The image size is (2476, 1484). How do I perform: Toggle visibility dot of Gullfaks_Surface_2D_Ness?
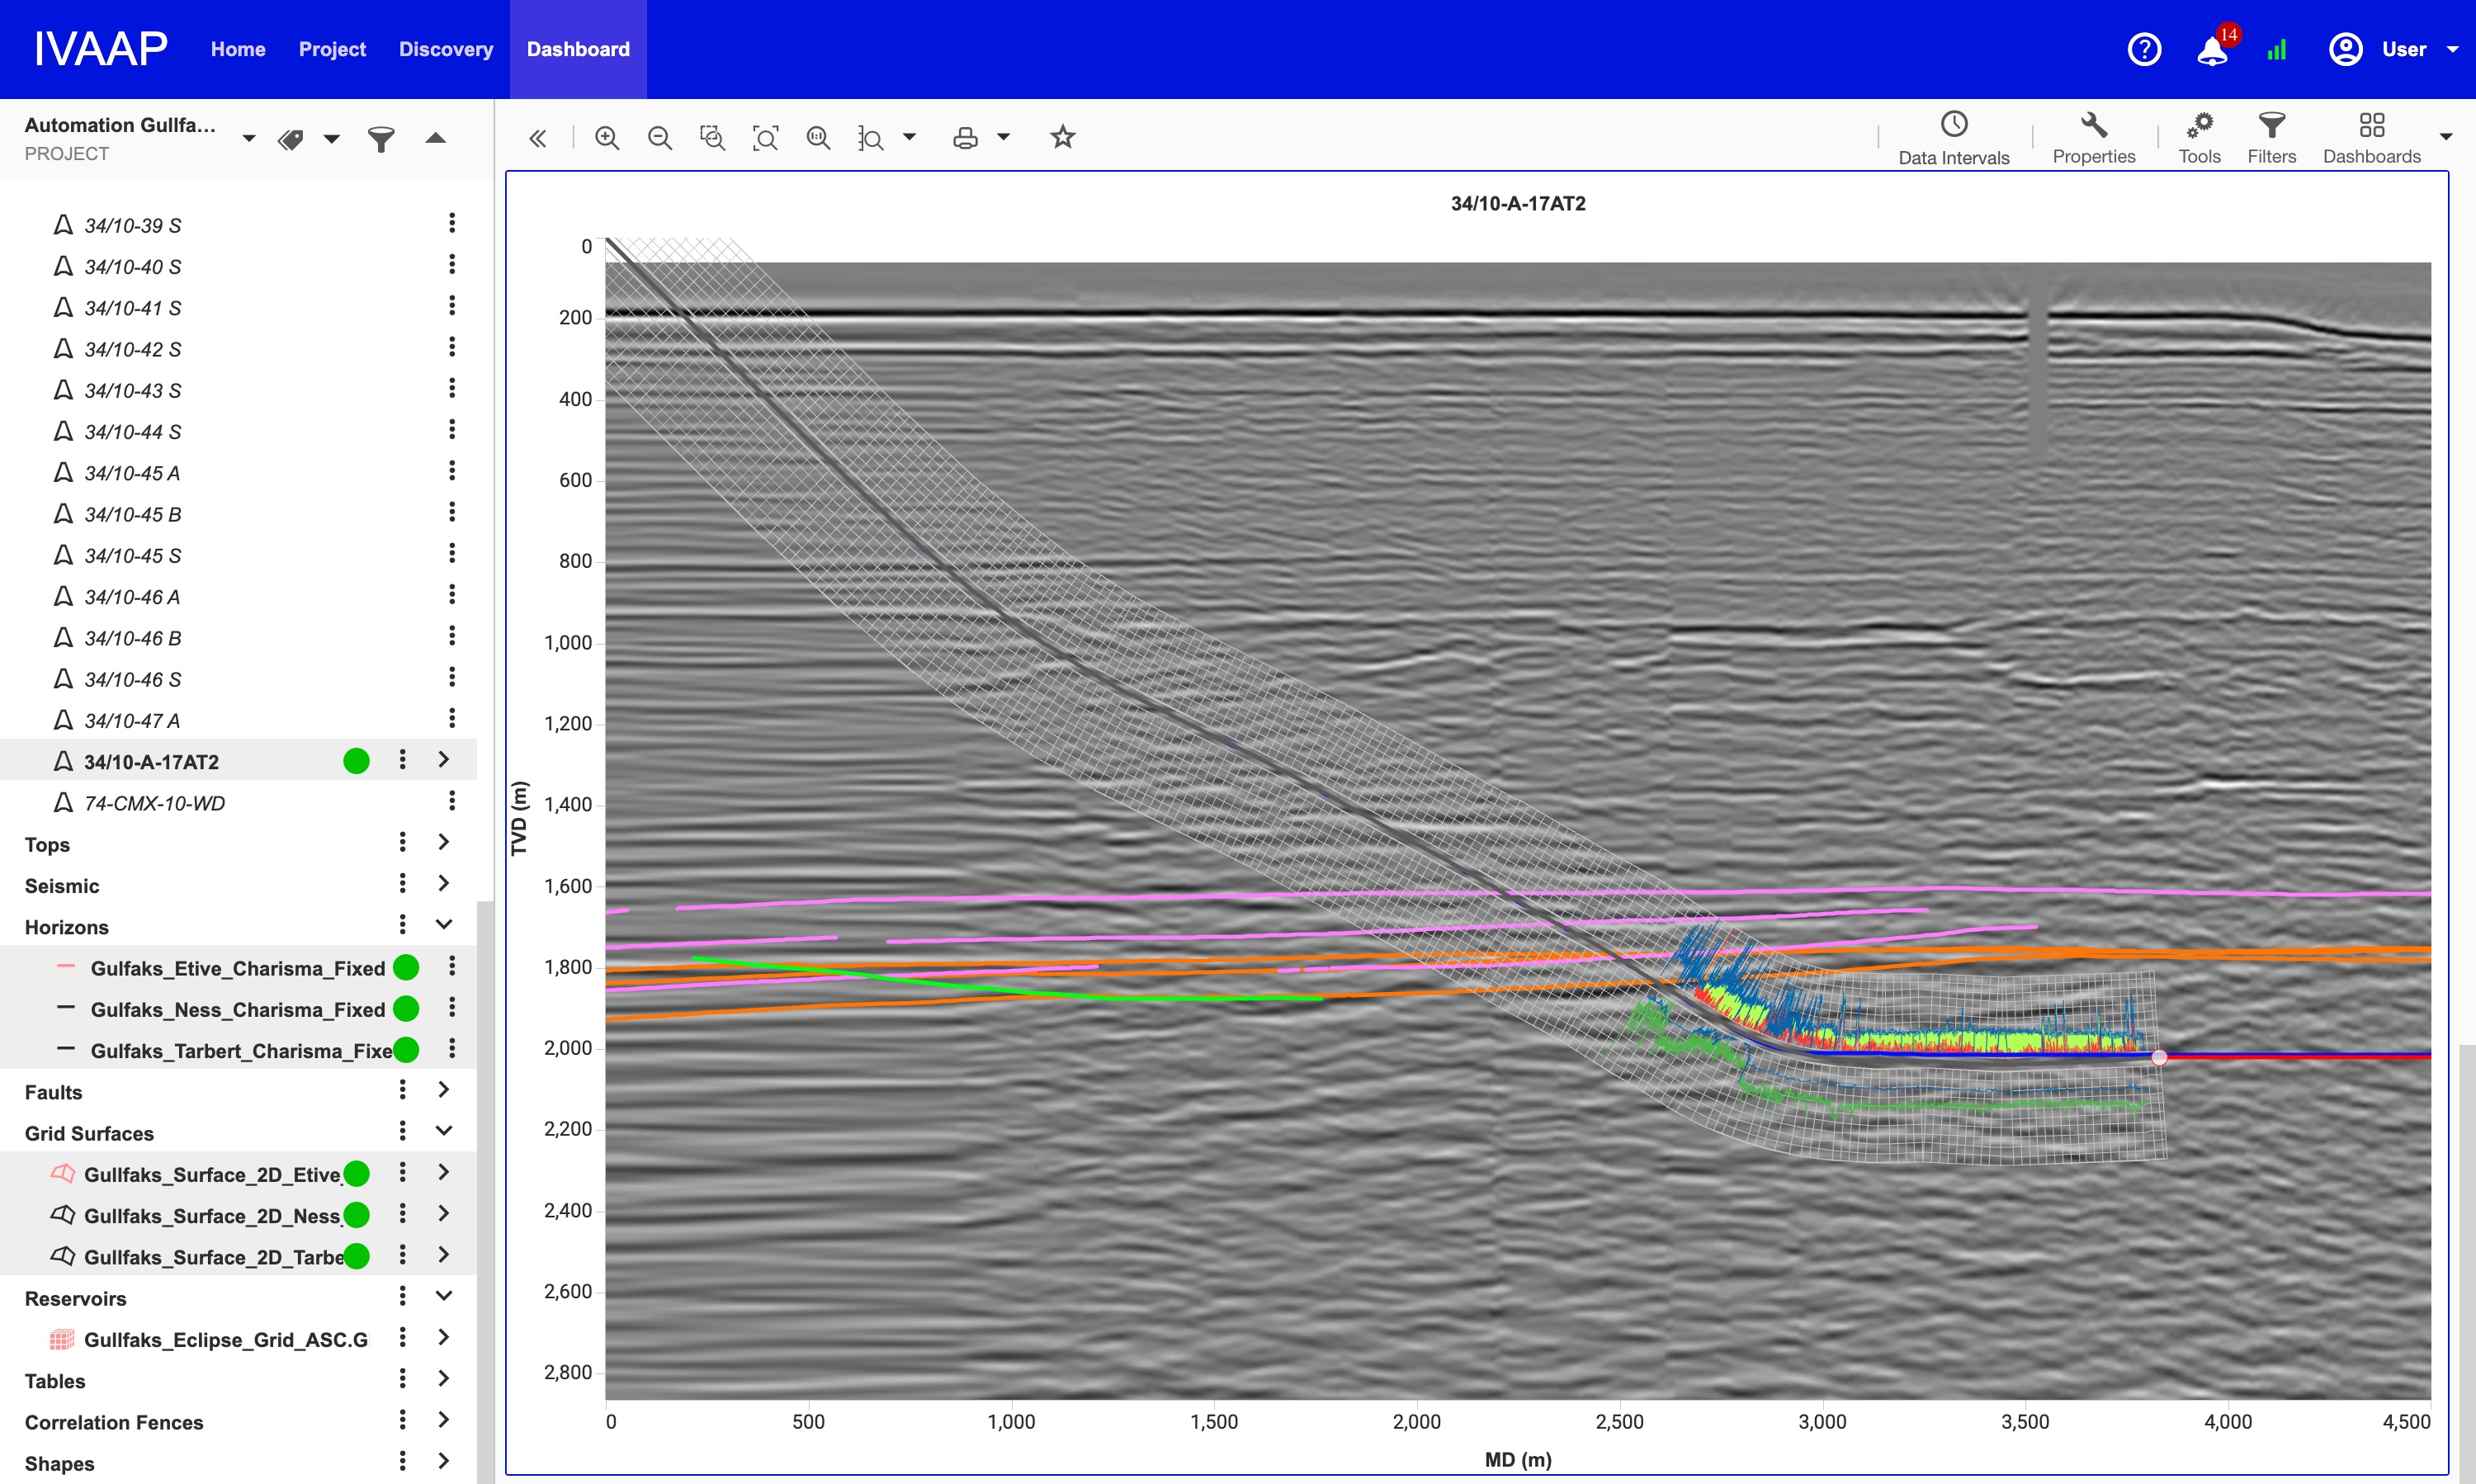(x=356, y=1214)
